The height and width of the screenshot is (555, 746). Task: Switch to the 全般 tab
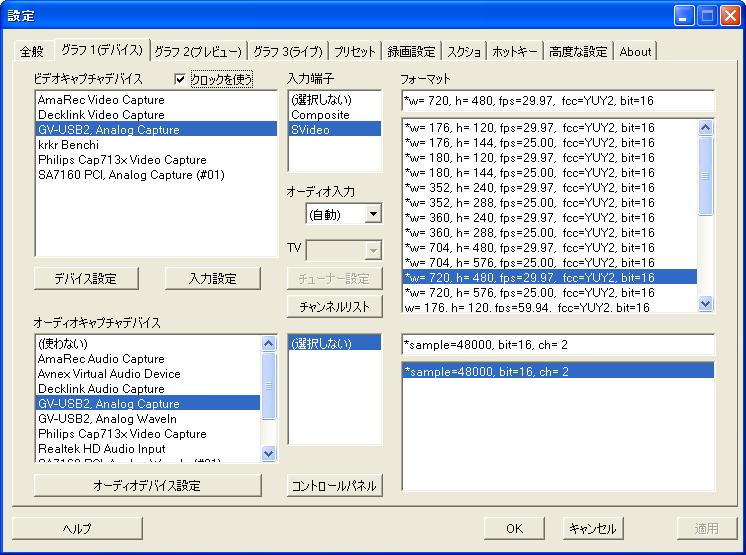click(x=32, y=51)
